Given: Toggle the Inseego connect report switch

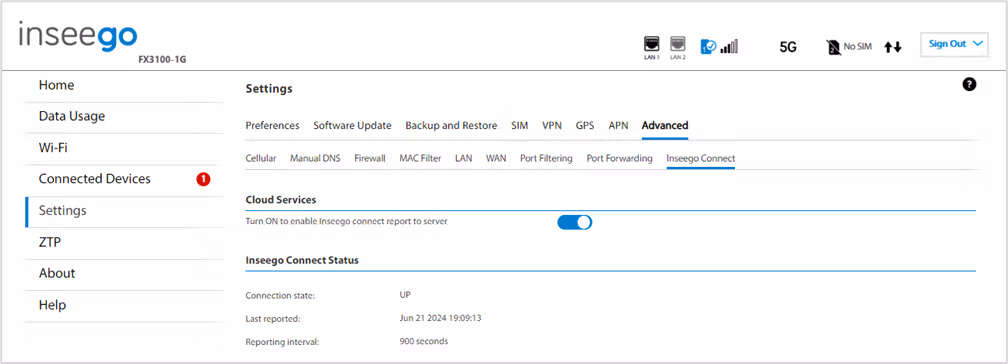Looking at the screenshot, I should click(574, 222).
